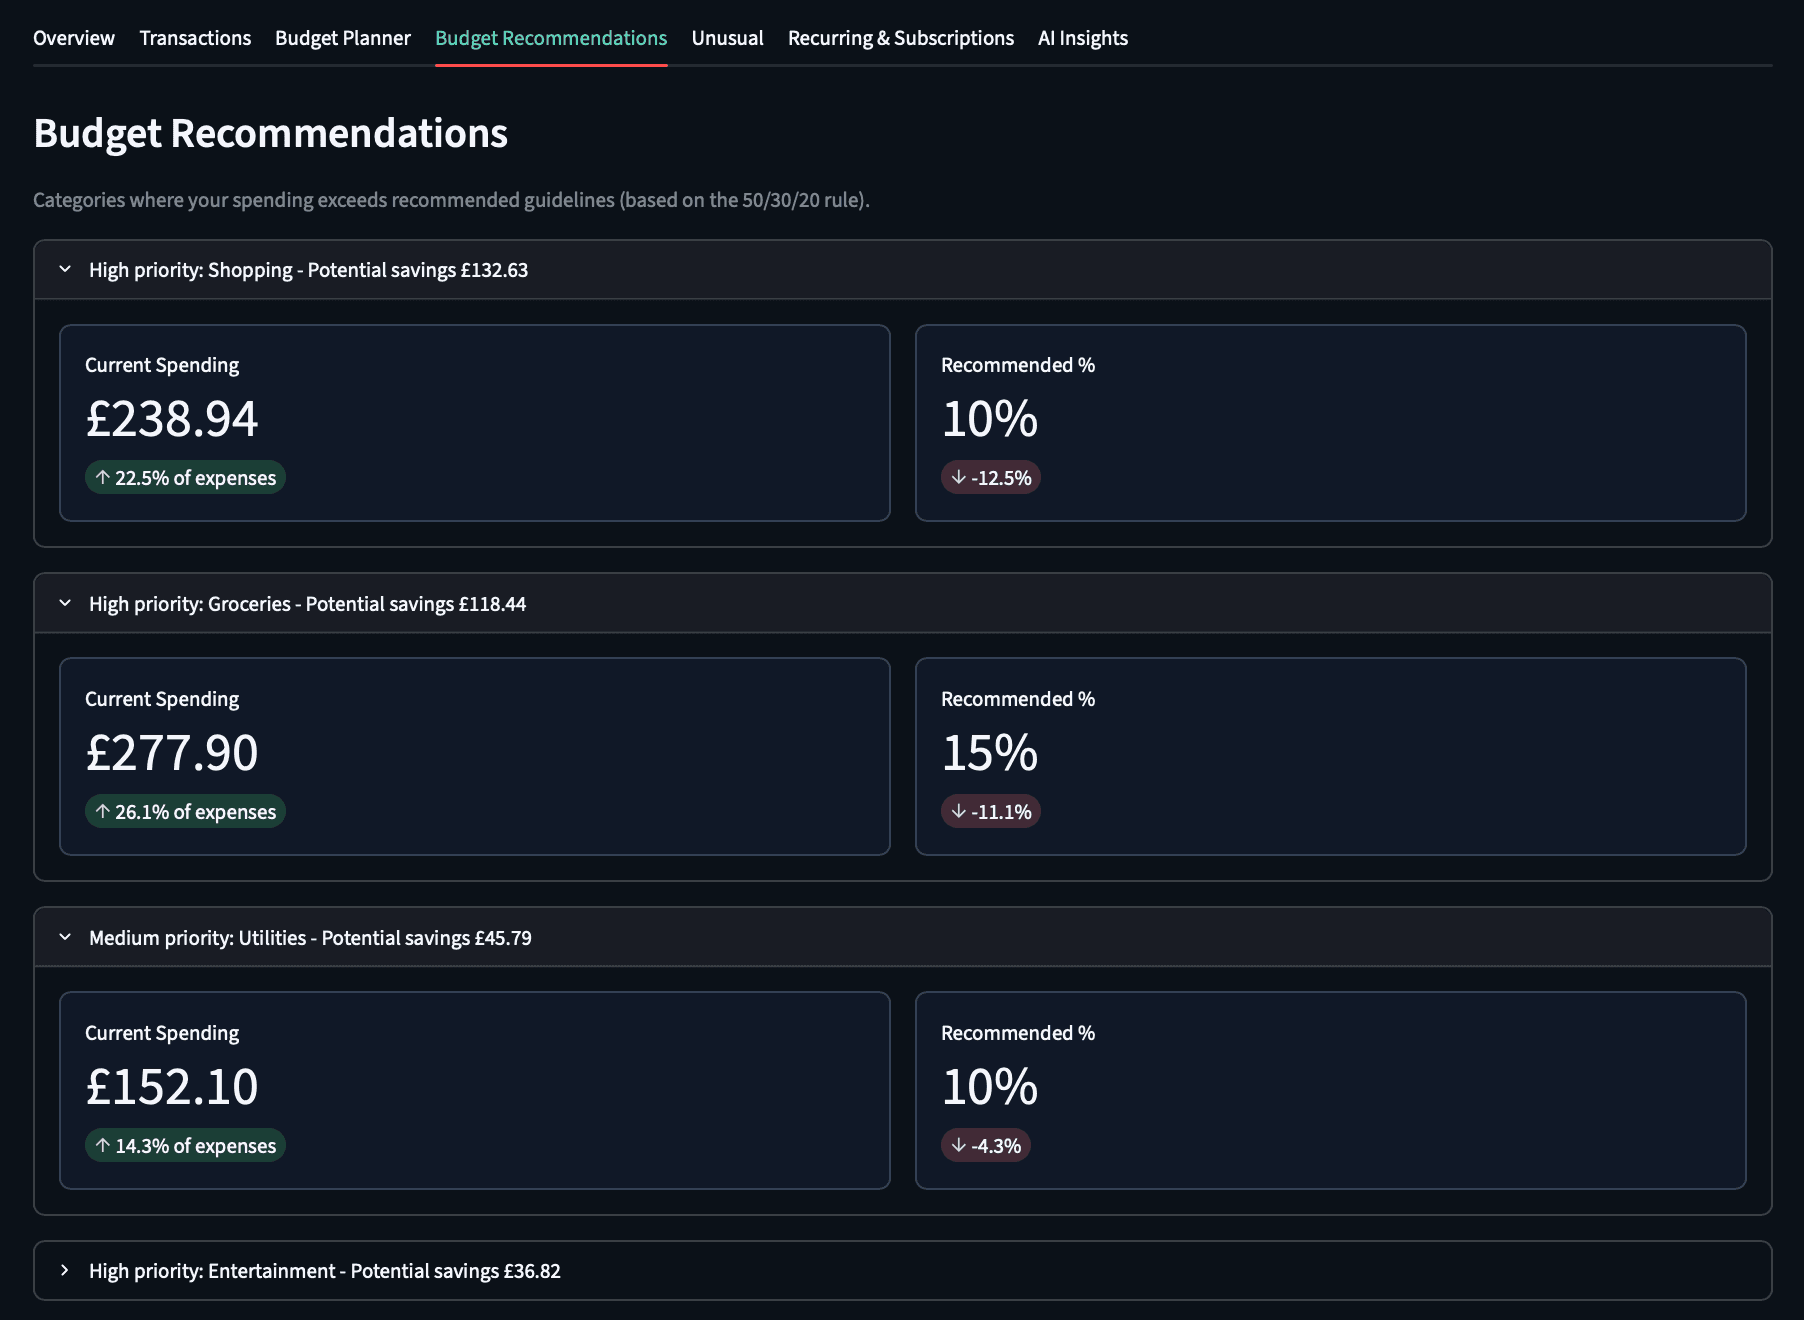1804x1320 pixels.
Task: Click the Groceries Recommended % label
Action: pos(1018,699)
